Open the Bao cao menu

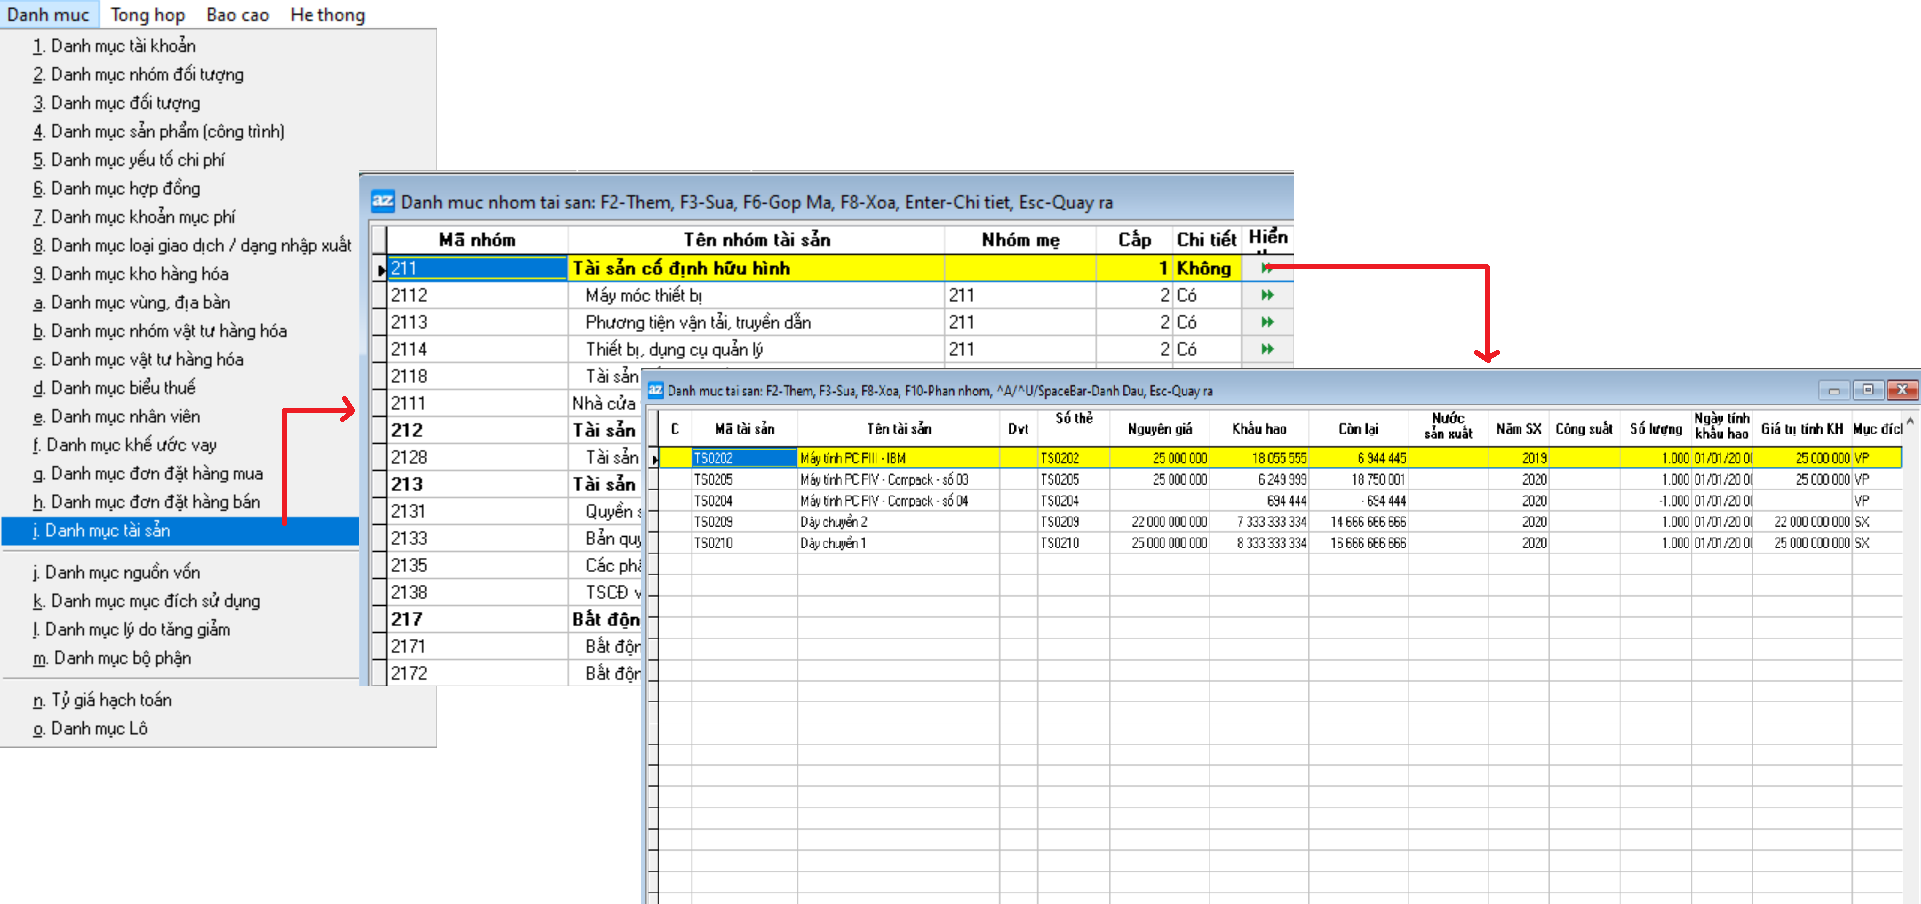point(237,15)
